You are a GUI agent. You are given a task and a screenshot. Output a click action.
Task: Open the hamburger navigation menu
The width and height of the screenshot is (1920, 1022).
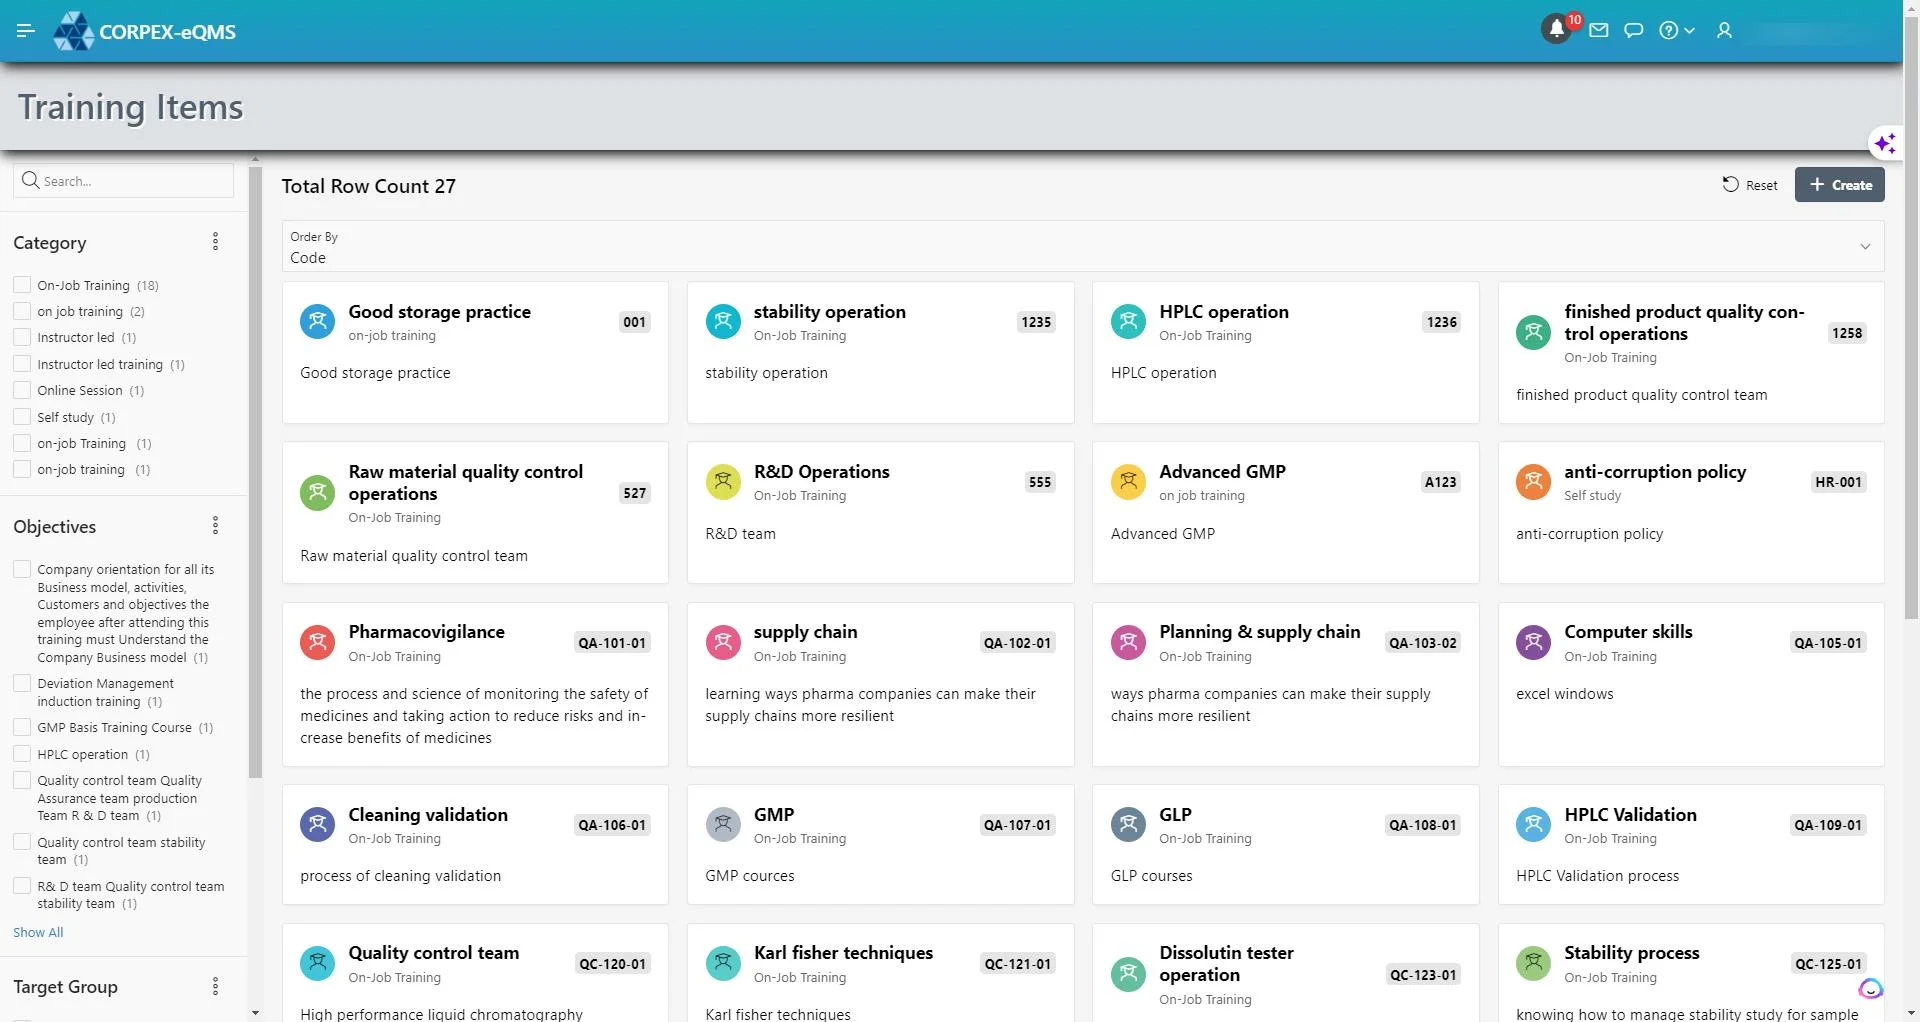click(x=26, y=31)
